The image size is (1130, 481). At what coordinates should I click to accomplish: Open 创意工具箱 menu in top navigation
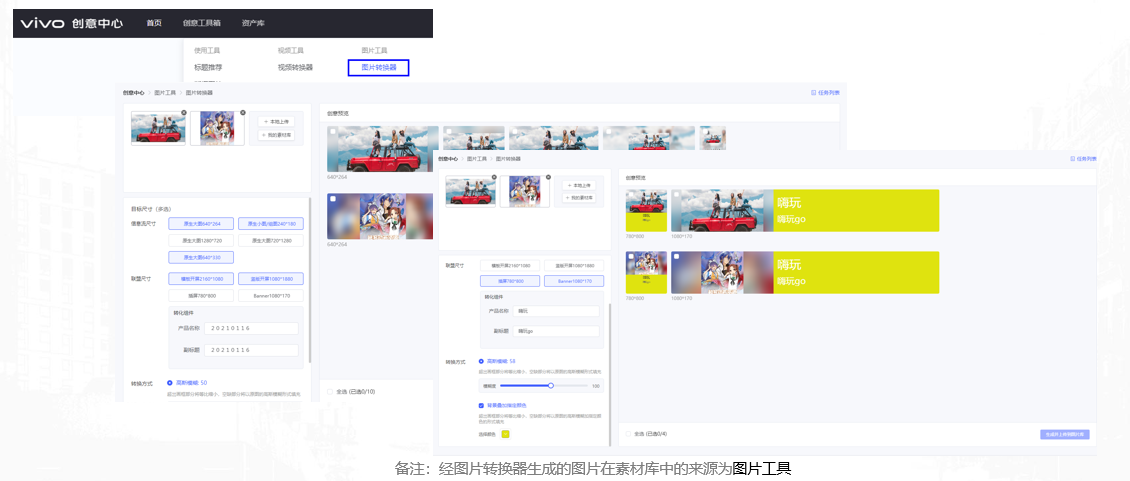click(x=202, y=23)
